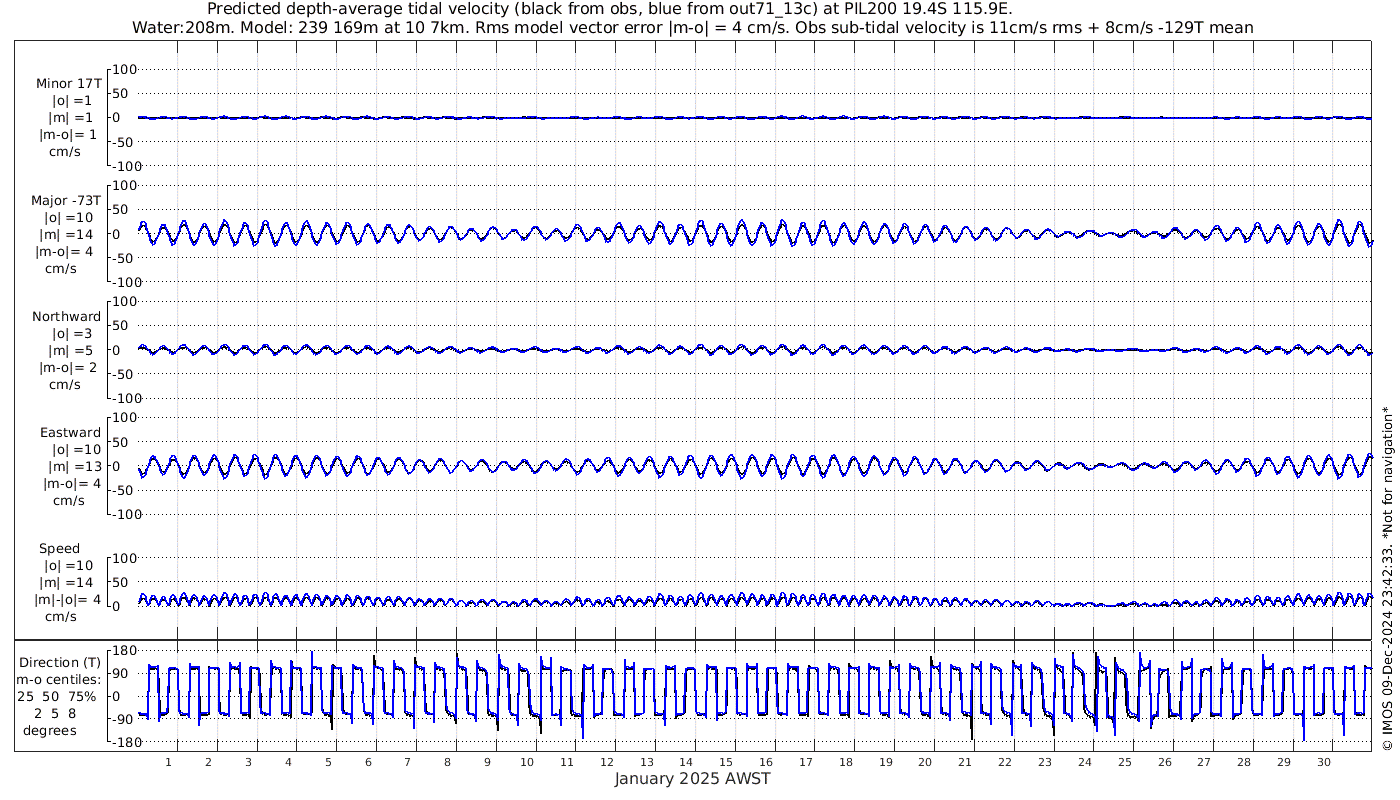Click '|m|-|o|= 4' under the Speed label
1400x800 pixels.
69,600
